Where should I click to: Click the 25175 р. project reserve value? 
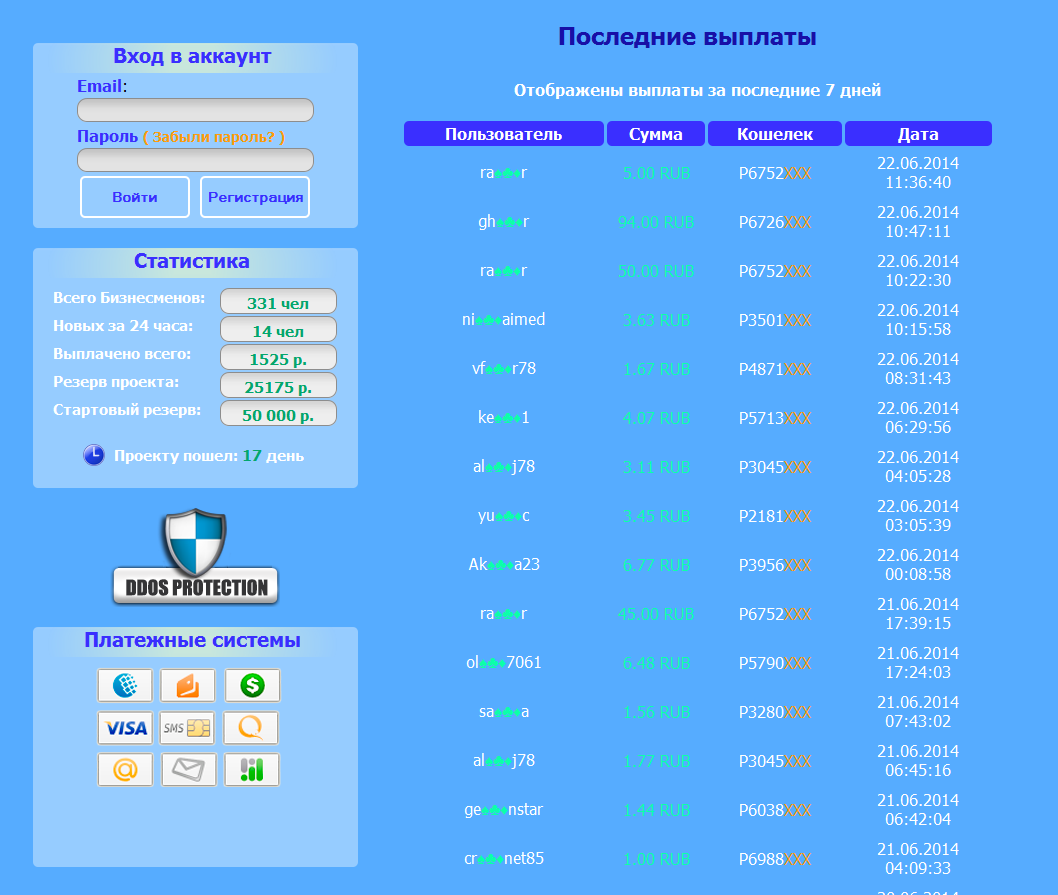pos(278,386)
